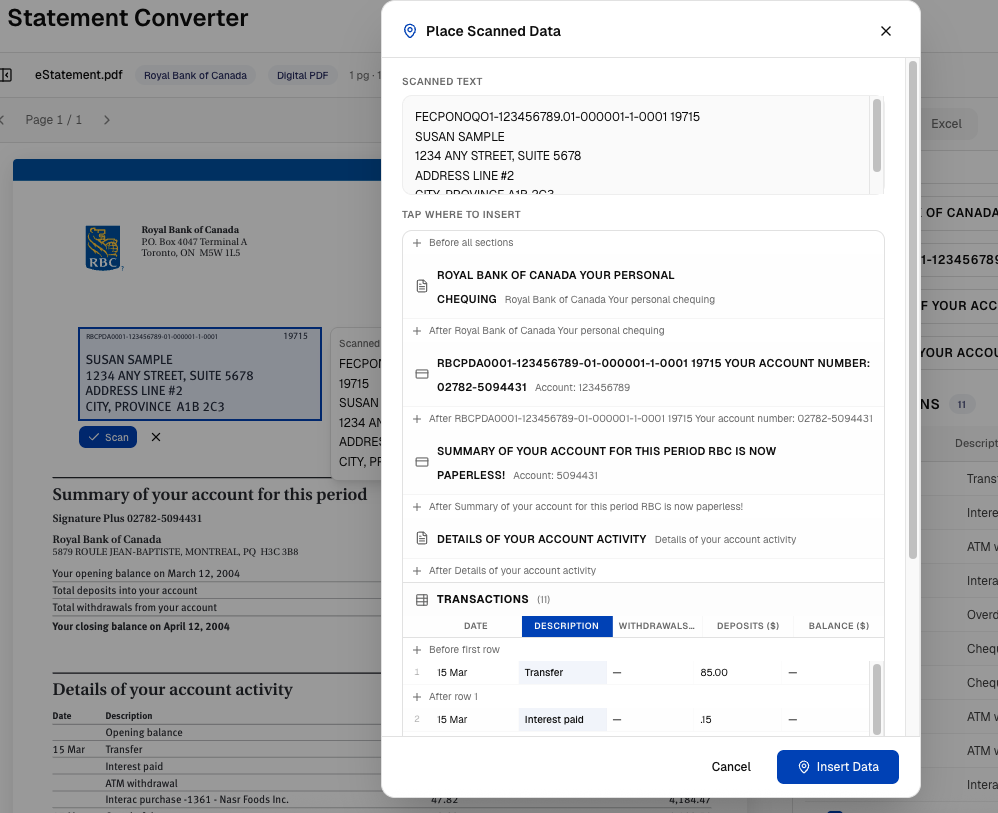The height and width of the screenshot is (813, 998).
Task: Select the Date column header
Action: pos(476,626)
